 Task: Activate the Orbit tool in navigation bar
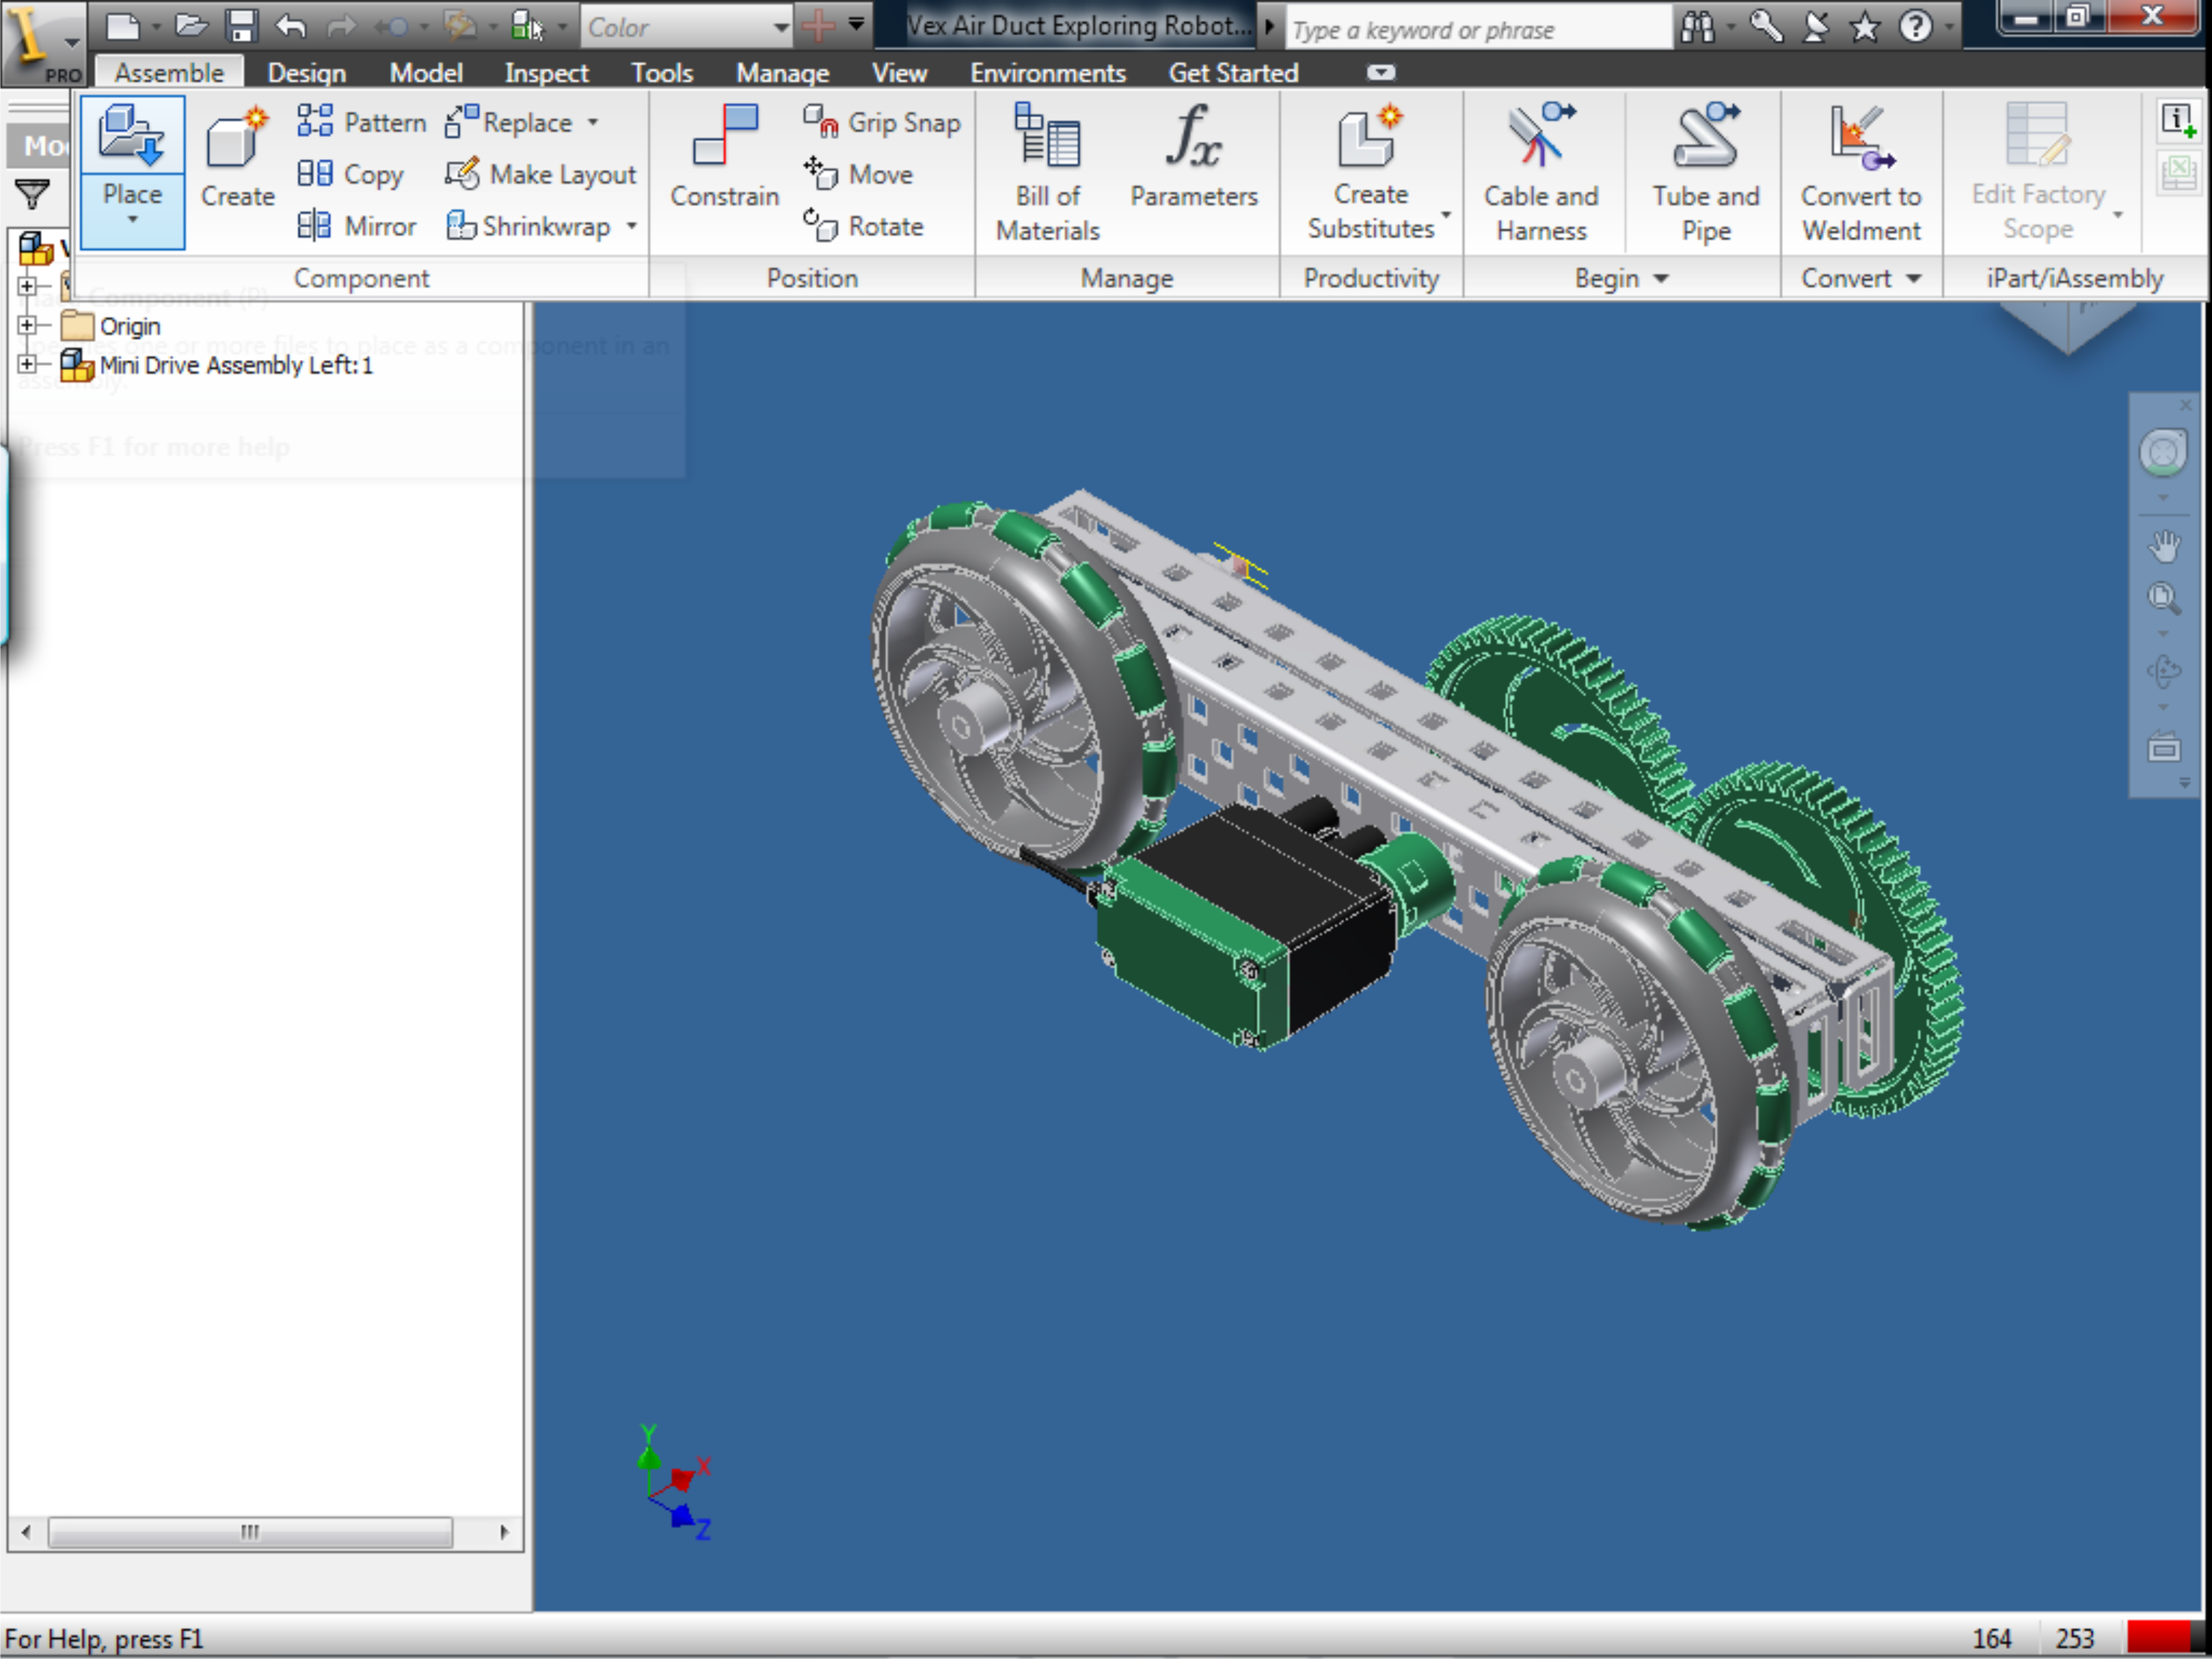pos(2164,672)
